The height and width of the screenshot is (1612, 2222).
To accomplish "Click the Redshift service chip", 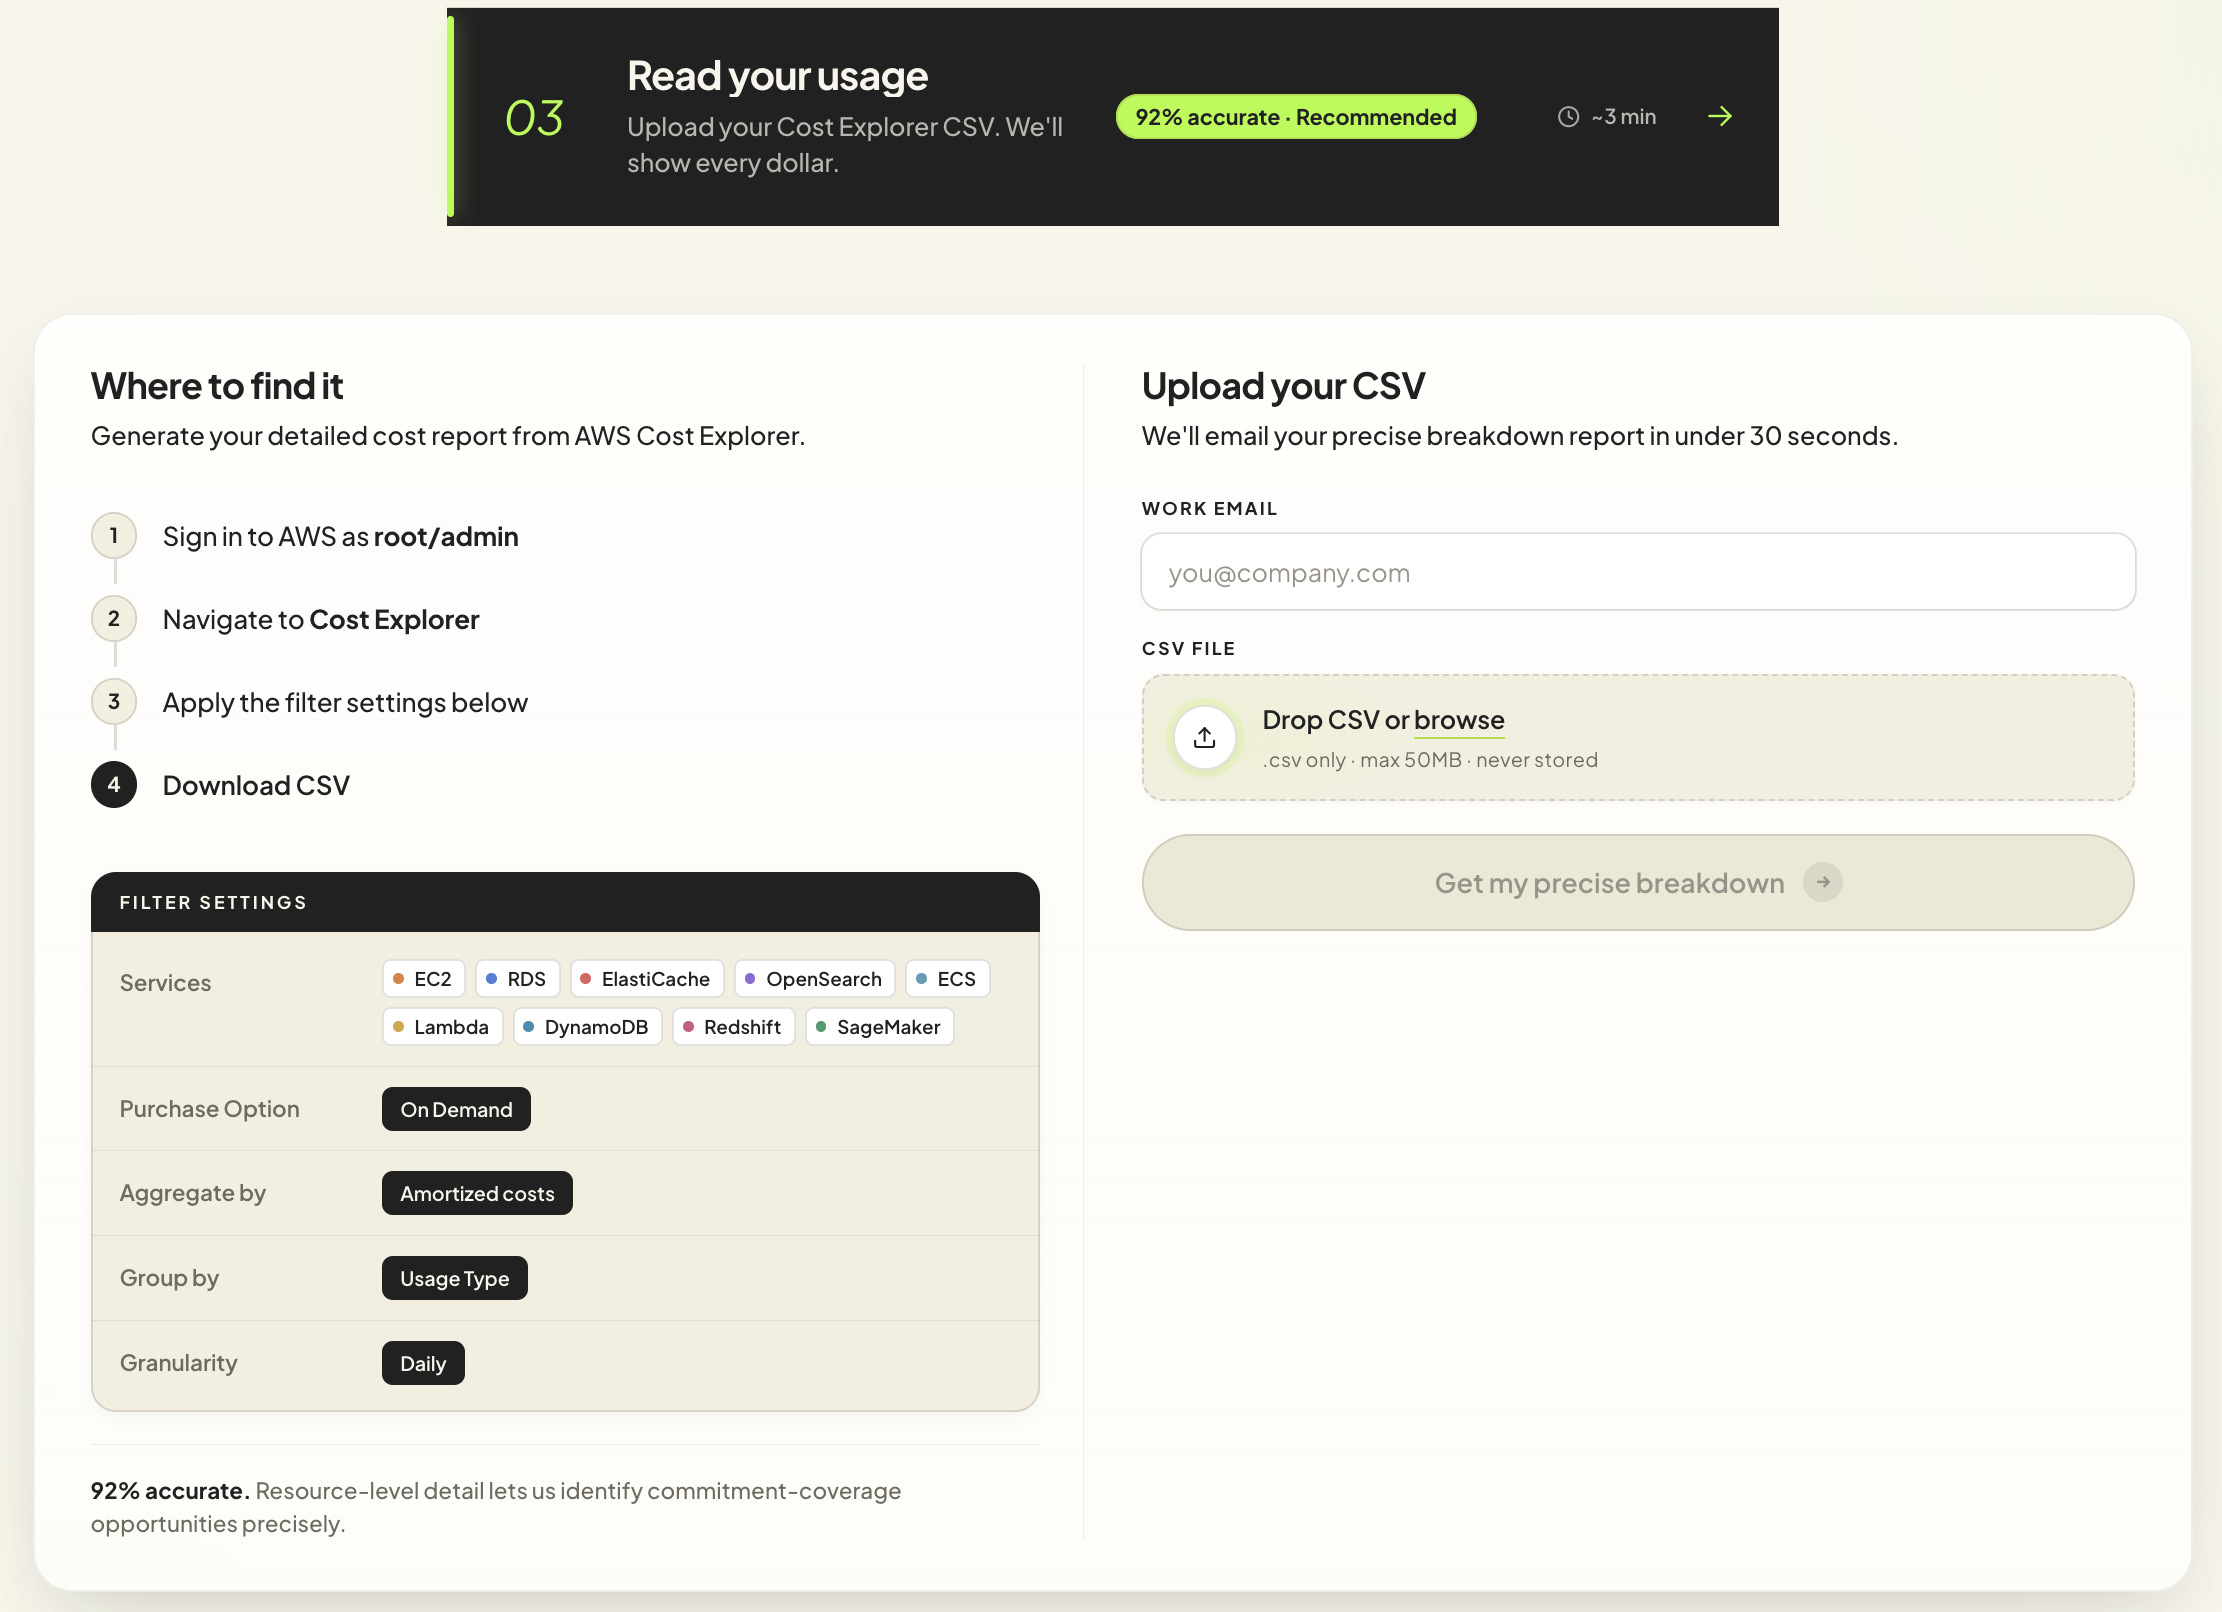I will tap(733, 1027).
